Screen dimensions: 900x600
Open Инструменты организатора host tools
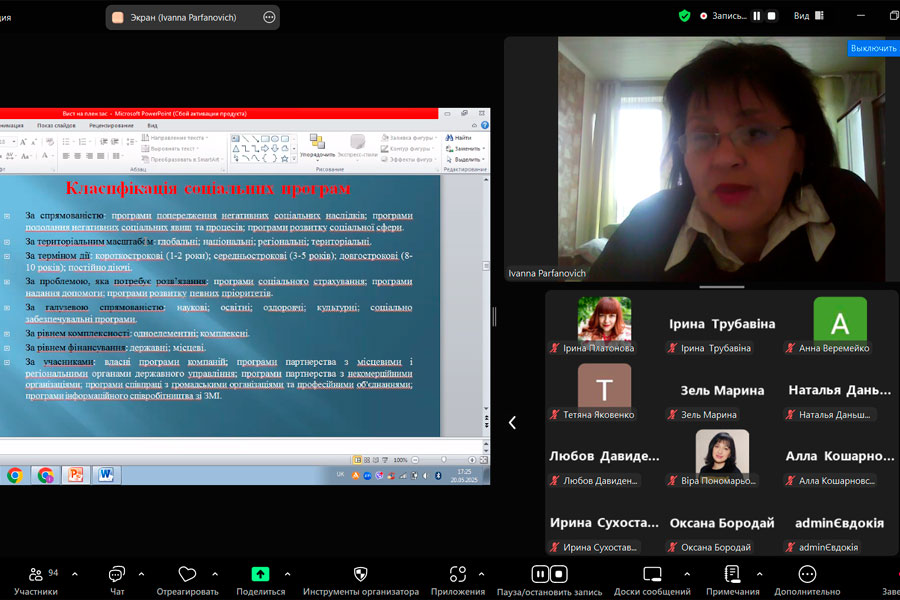[360, 581]
